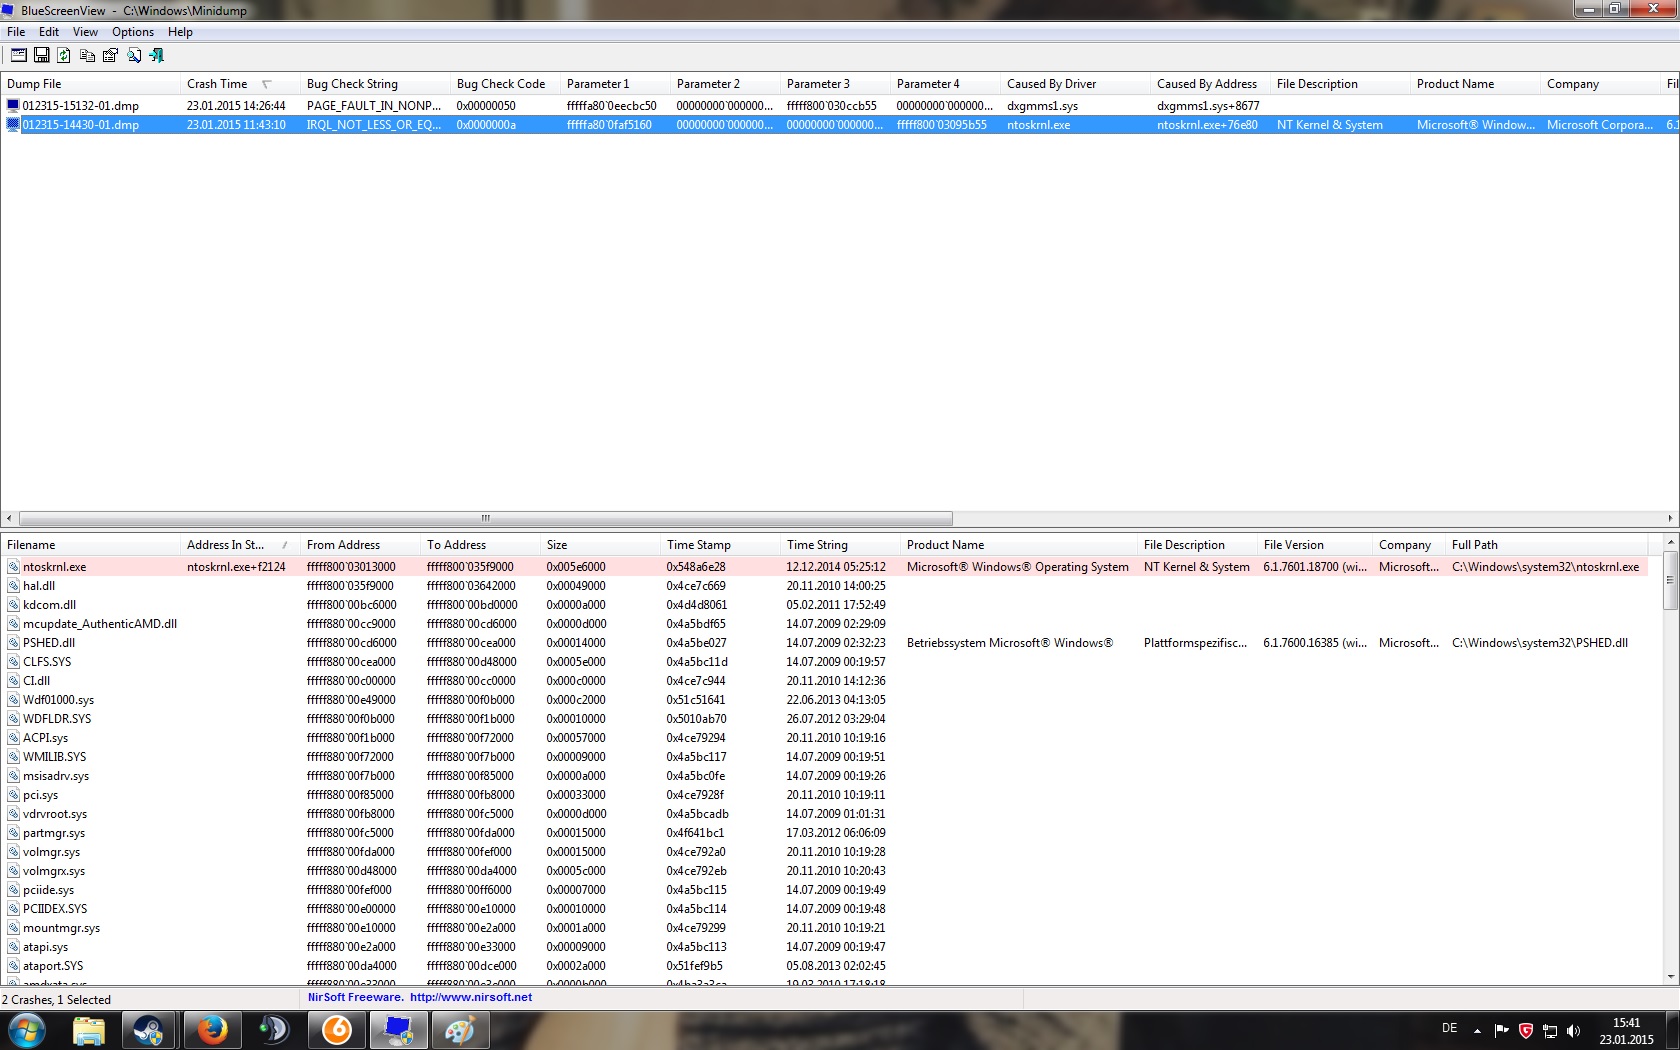The height and width of the screenshot is (1050, 1680).
Task: Click the G Data security tray icon
Action: [x=1526, y=1030]
